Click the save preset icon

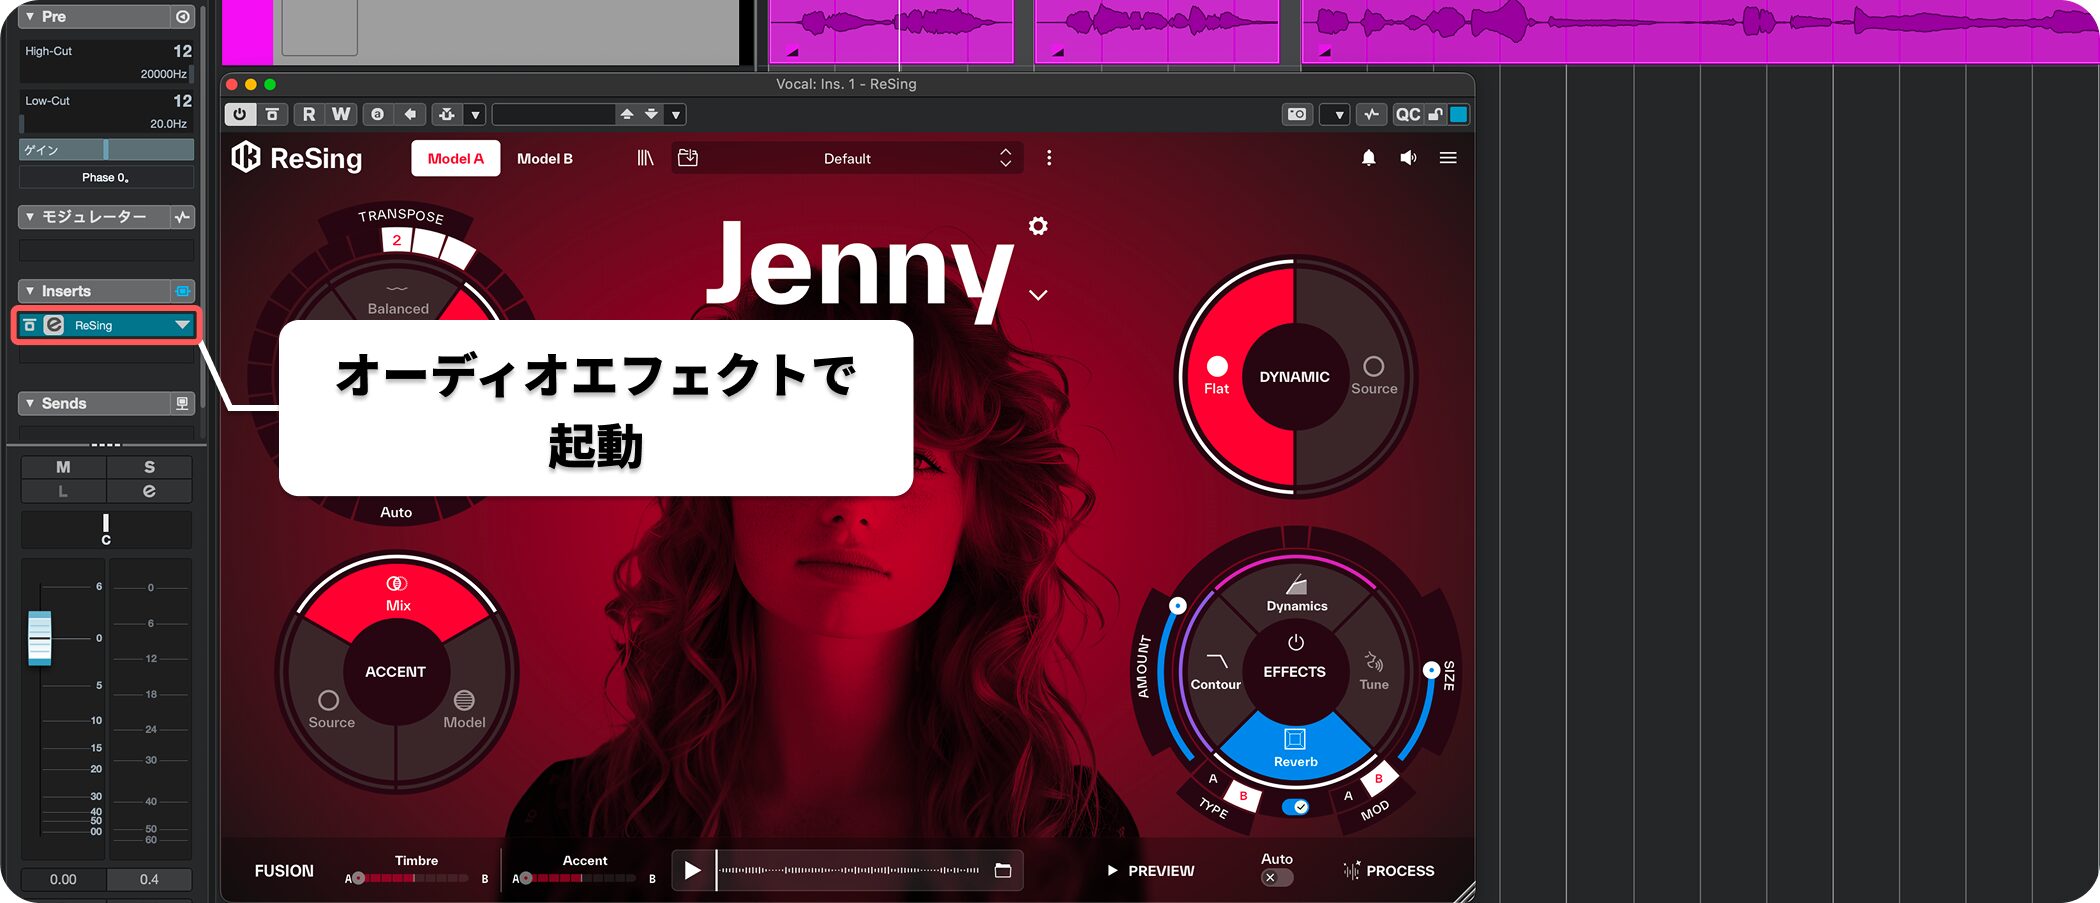tap(688, 158)
